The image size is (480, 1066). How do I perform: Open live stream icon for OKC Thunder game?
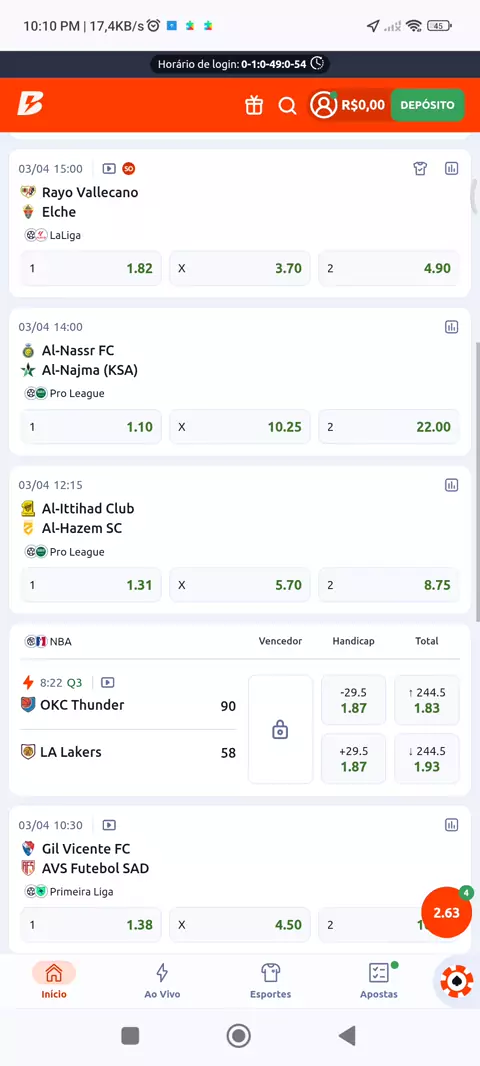(108, 683)
